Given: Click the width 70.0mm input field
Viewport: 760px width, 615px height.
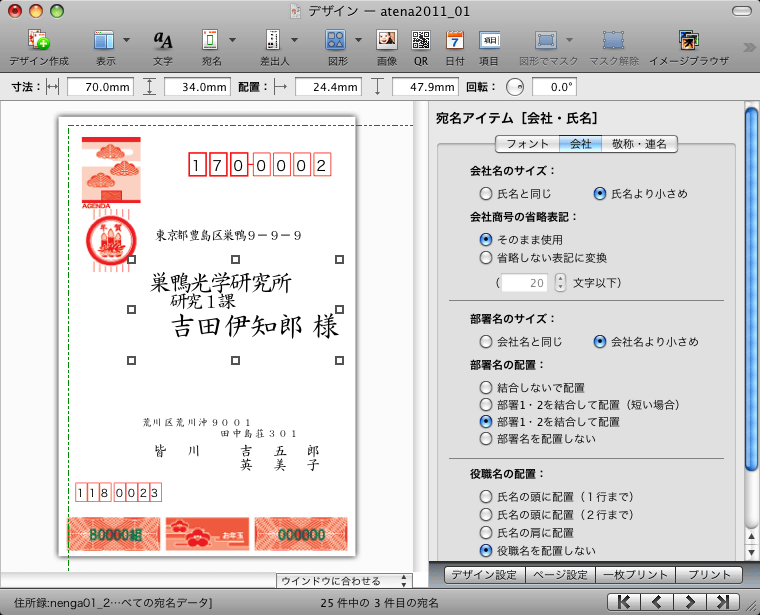Looking at the screenshot, I should point(100,87).
